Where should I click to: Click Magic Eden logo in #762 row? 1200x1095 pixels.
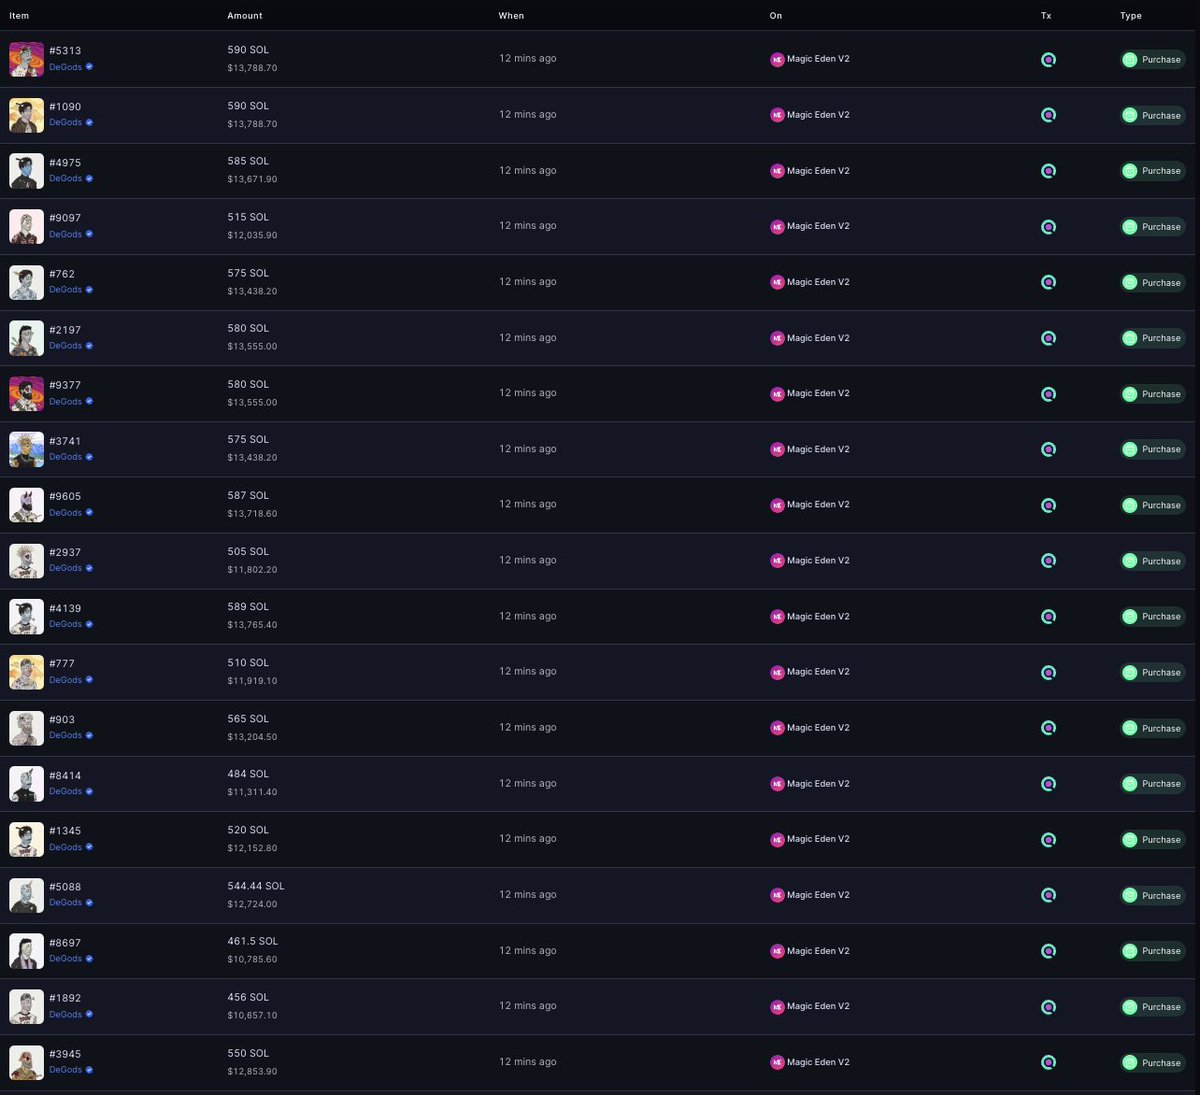(x=777, y=282)
